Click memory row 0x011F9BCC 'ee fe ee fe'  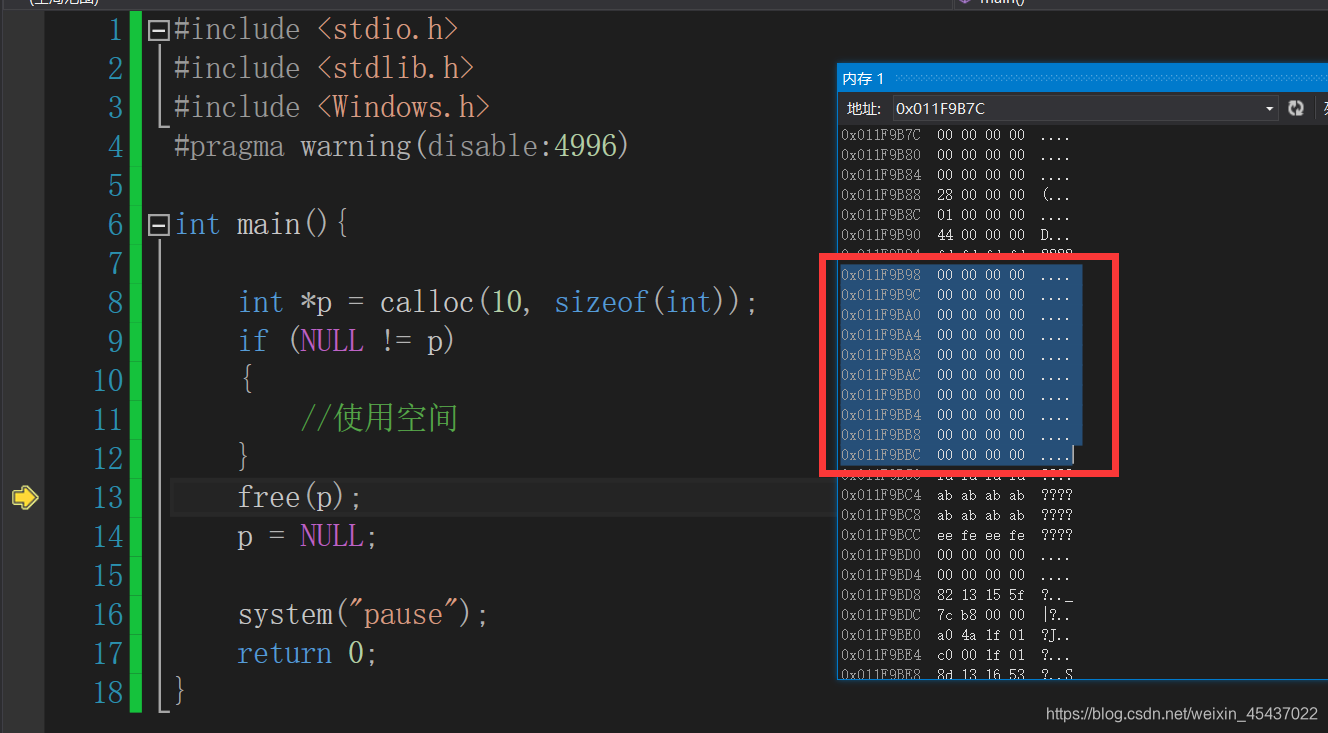click(x=955, y=535)
